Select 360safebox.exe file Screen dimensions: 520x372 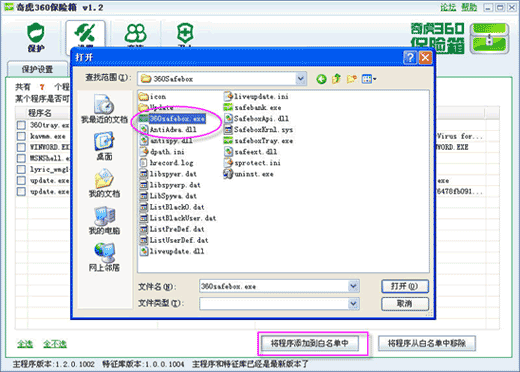click(172, 119)
